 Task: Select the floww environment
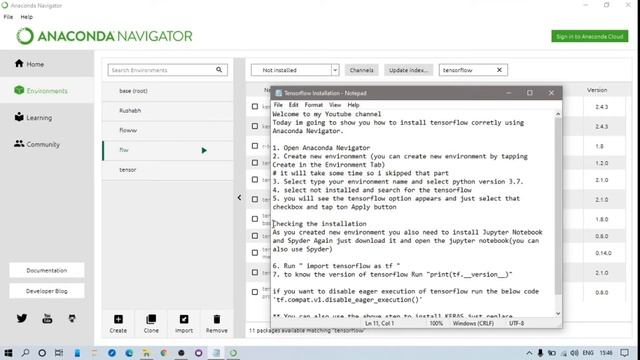167,130
